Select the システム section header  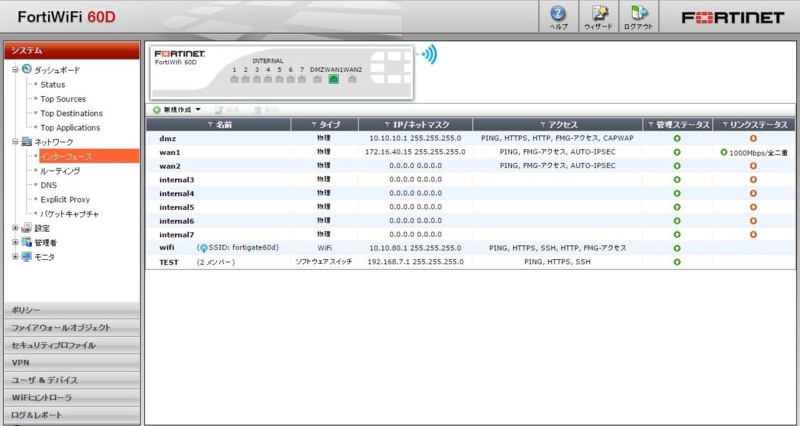[72, 51]
